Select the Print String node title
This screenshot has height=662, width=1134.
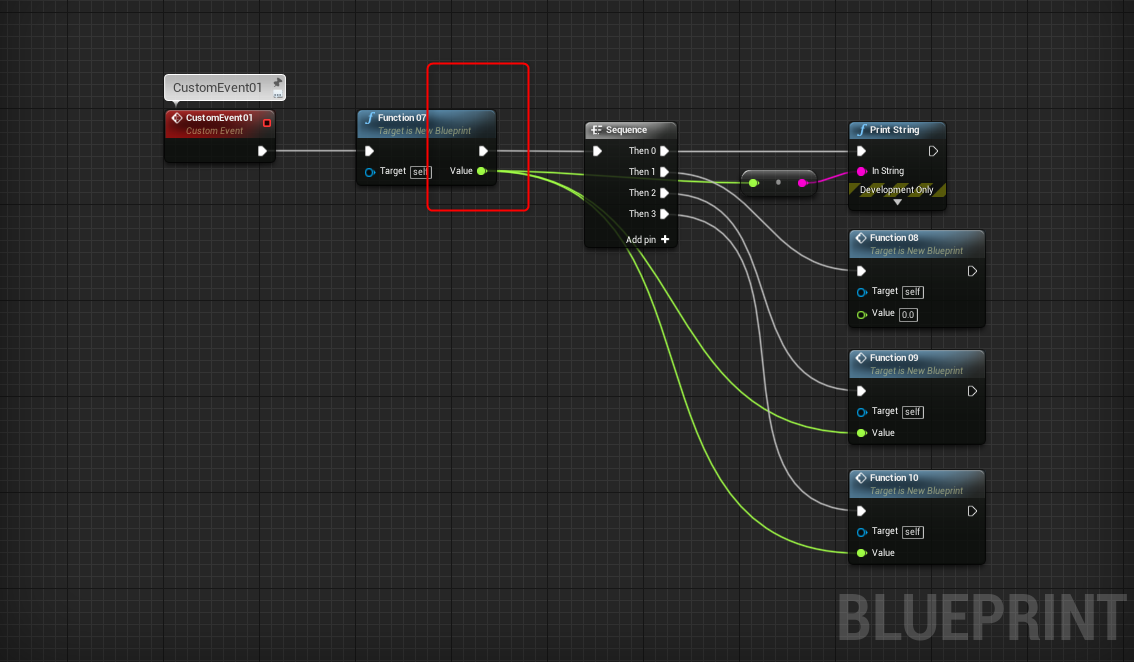tap(894, 130)
